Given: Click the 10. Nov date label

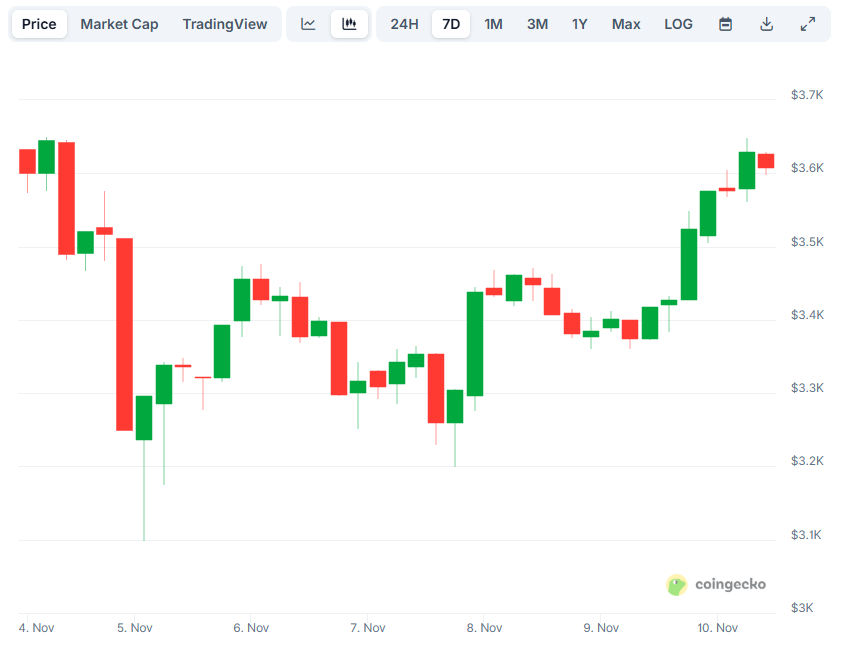Looking at the screenshot, I should coord(717,627).
